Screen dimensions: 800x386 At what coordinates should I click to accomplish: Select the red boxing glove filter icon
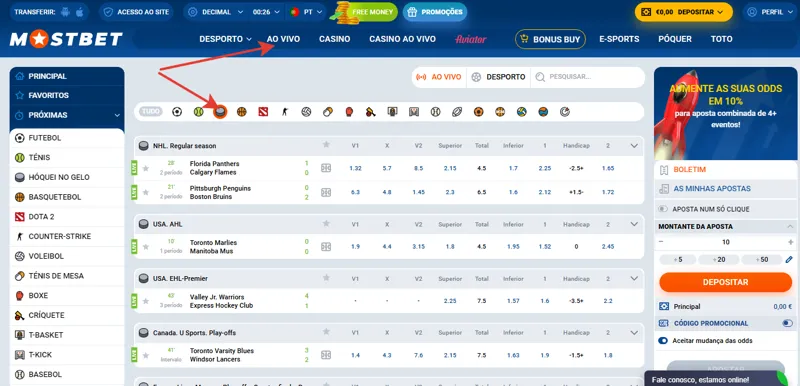coord(349,112)
